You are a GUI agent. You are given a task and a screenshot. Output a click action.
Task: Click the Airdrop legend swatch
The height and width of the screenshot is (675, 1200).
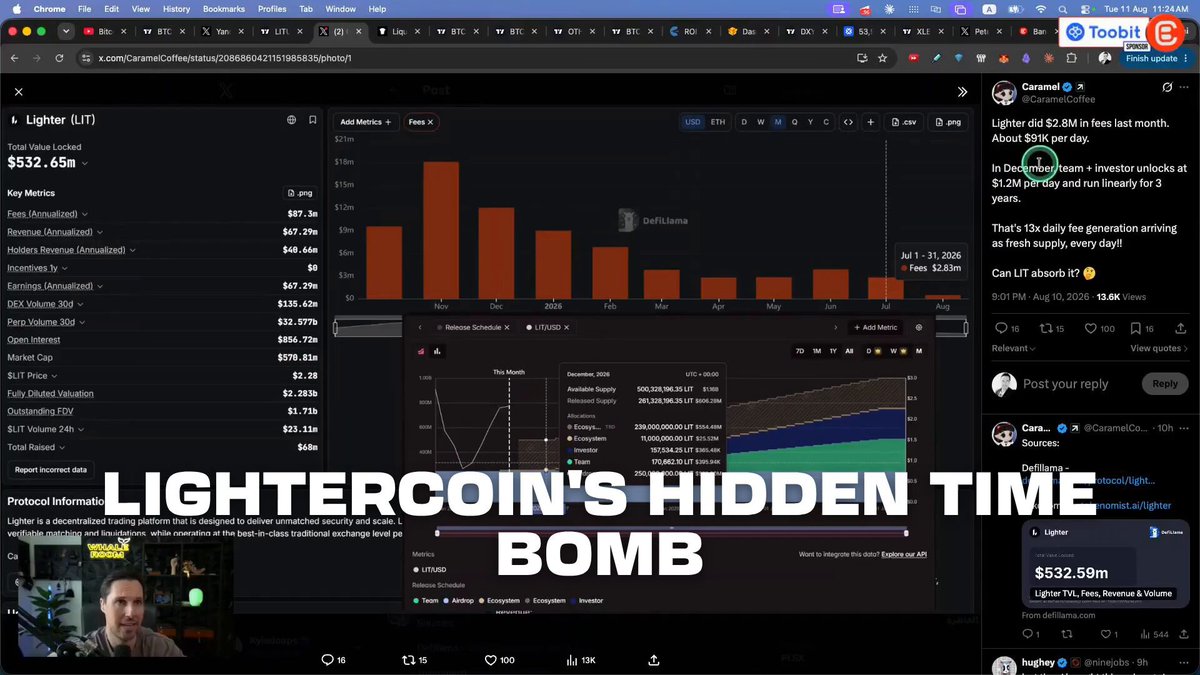click(447, 601)
